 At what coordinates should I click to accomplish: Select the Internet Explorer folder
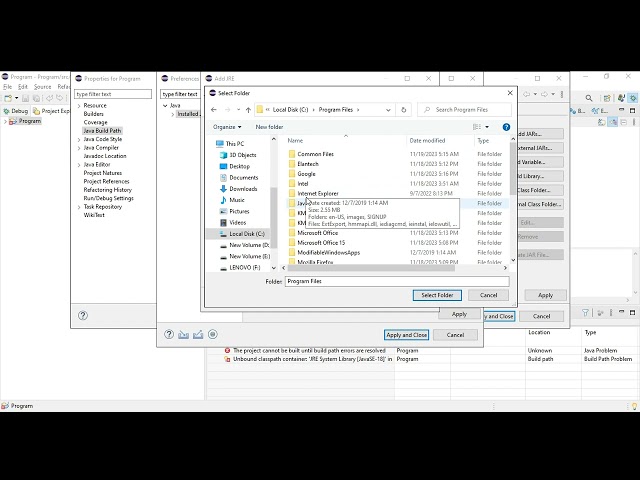pos(318,193)
